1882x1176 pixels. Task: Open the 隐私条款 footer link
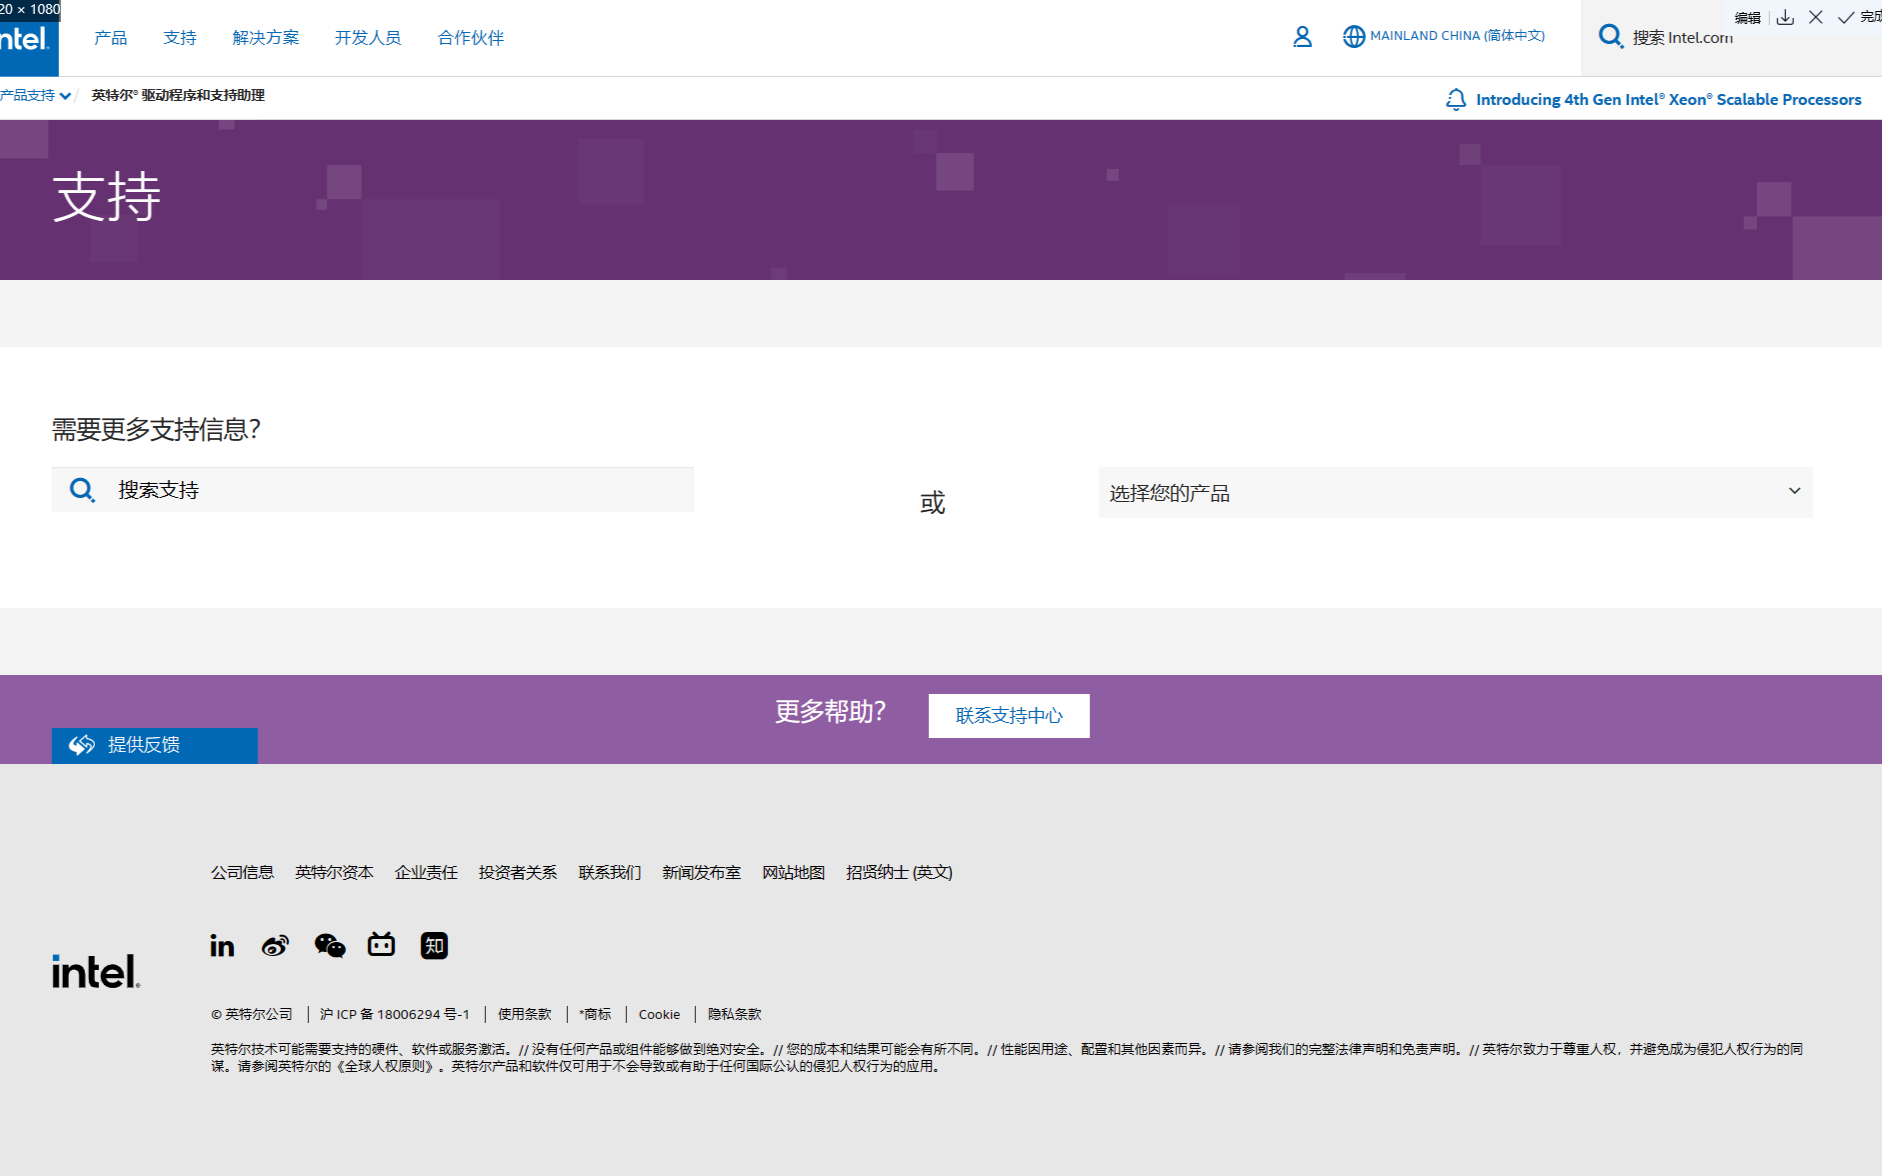[734, 1014]
